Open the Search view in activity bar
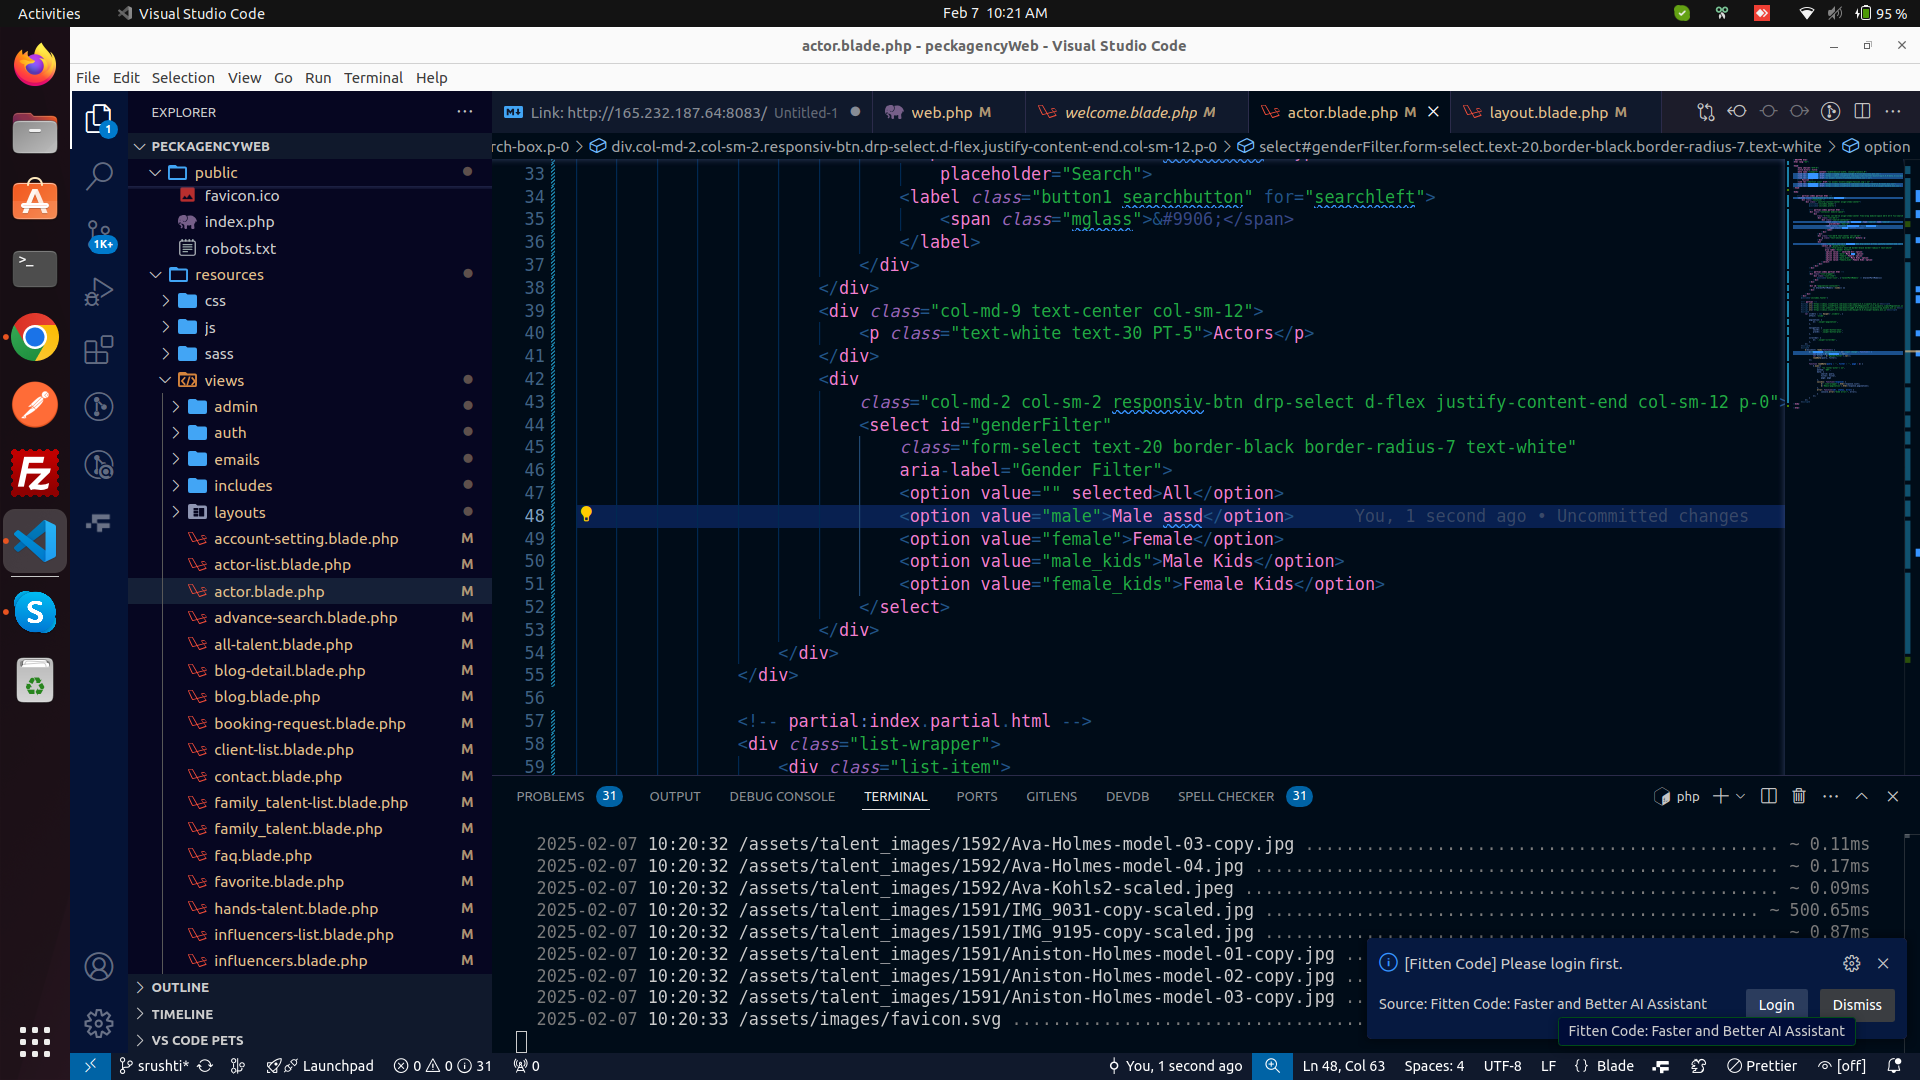 pyautogui.click(x=98, y=176)
